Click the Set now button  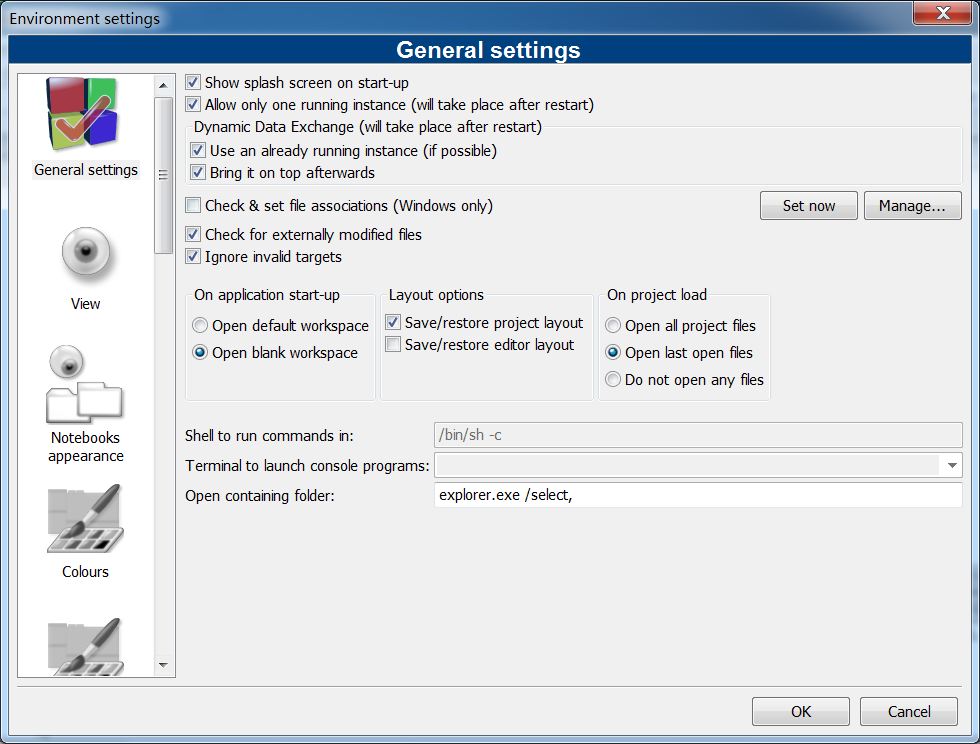[x=808, y=206]
